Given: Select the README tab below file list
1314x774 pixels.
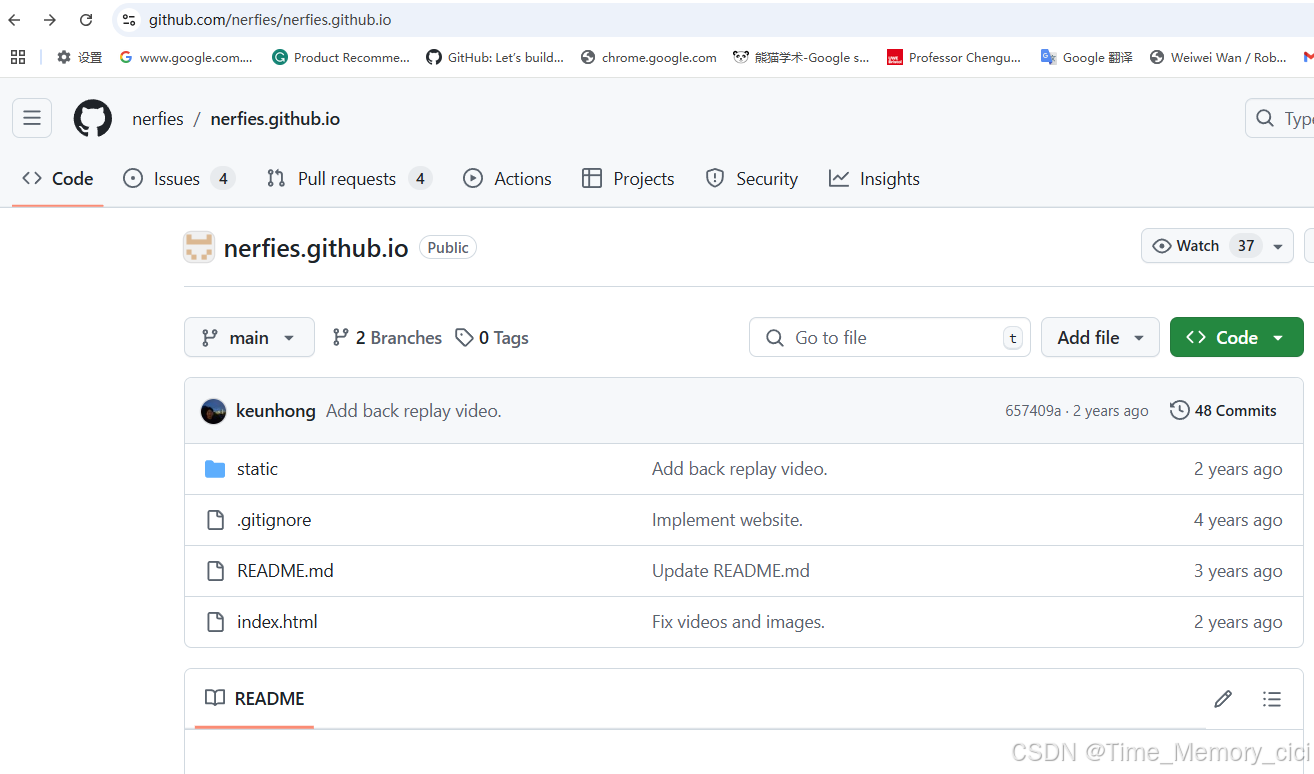Looking at the screenshot, I should coord(255,699).
